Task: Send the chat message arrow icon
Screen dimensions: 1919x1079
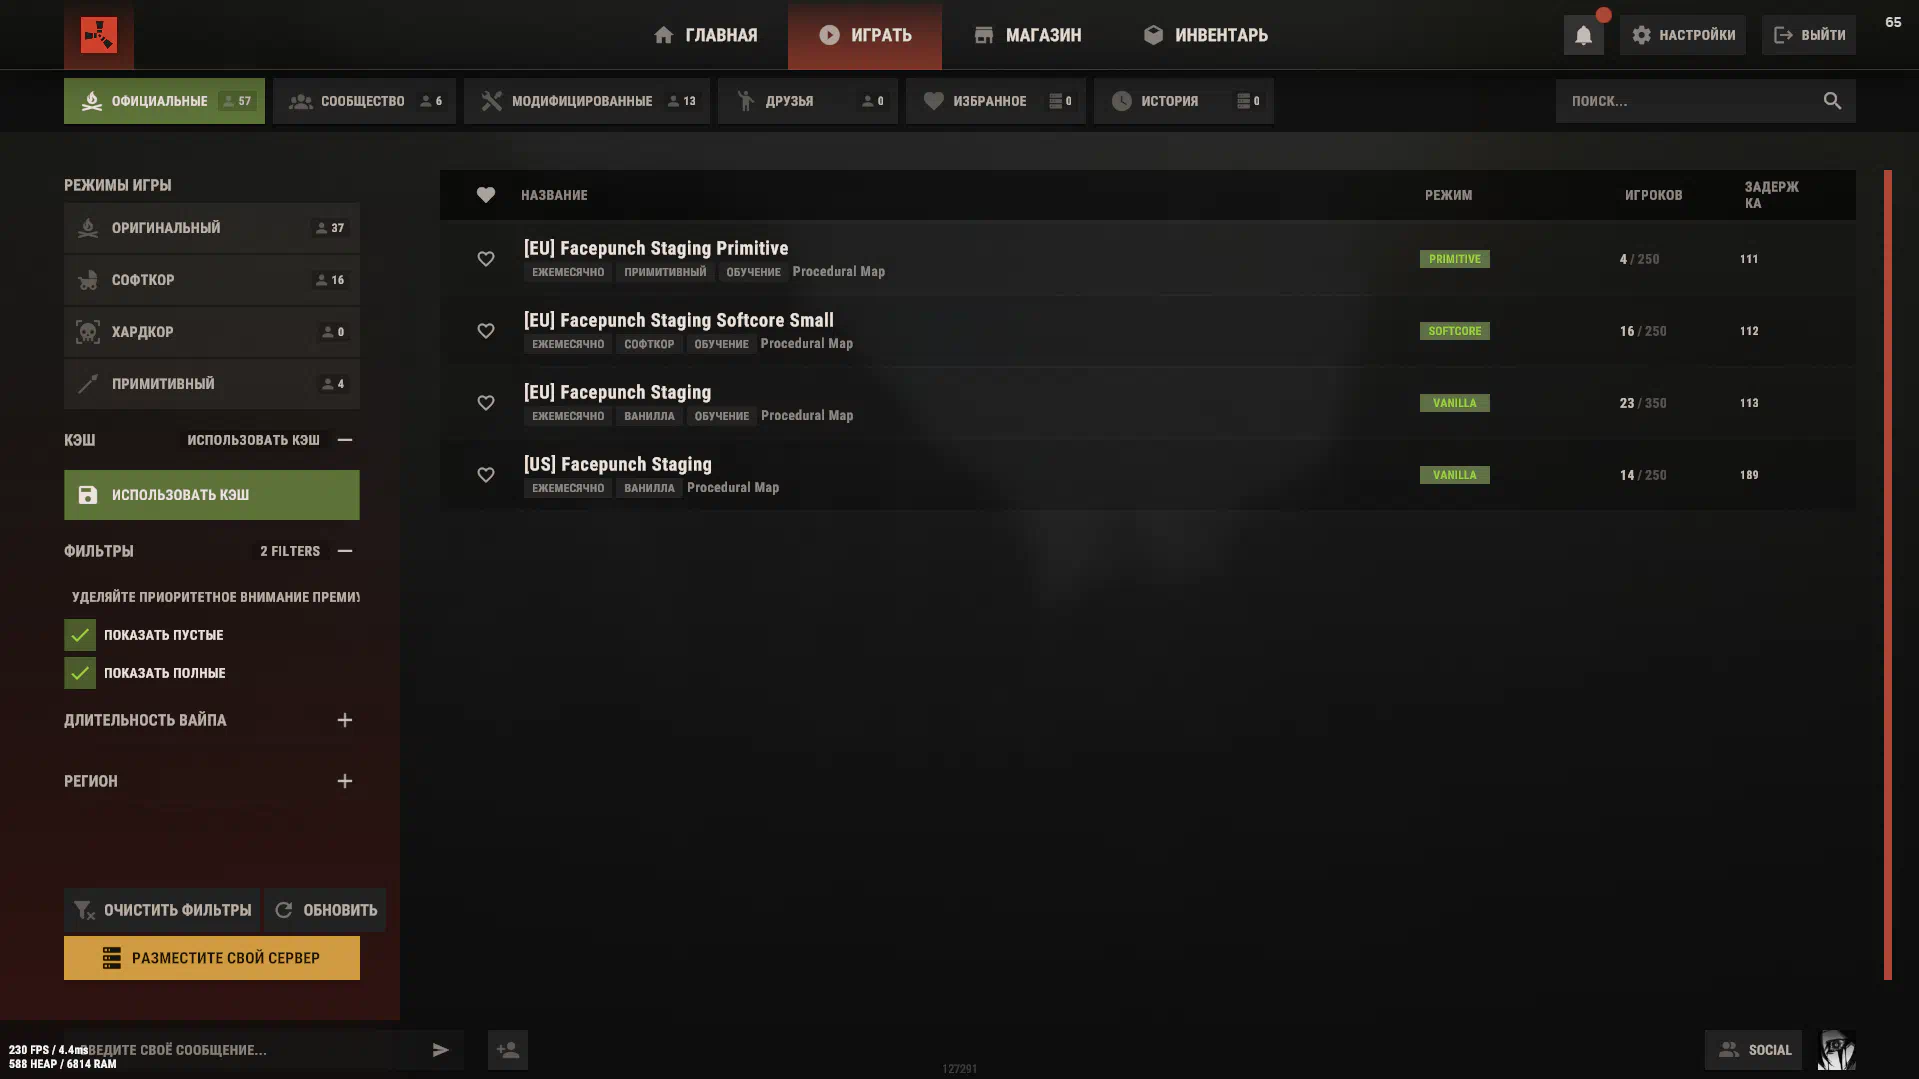Action: pos(440,1050)
